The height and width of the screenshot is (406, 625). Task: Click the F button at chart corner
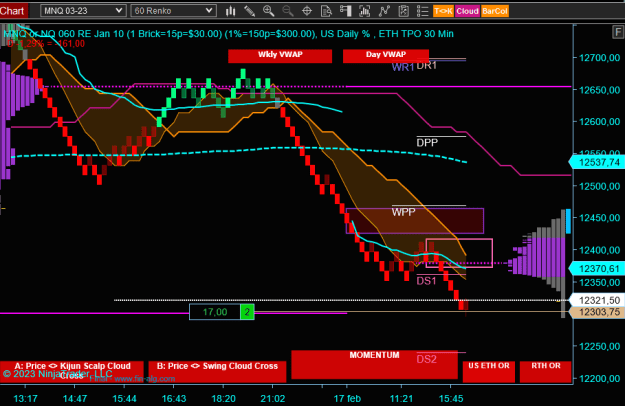click(x=618, y=32)
